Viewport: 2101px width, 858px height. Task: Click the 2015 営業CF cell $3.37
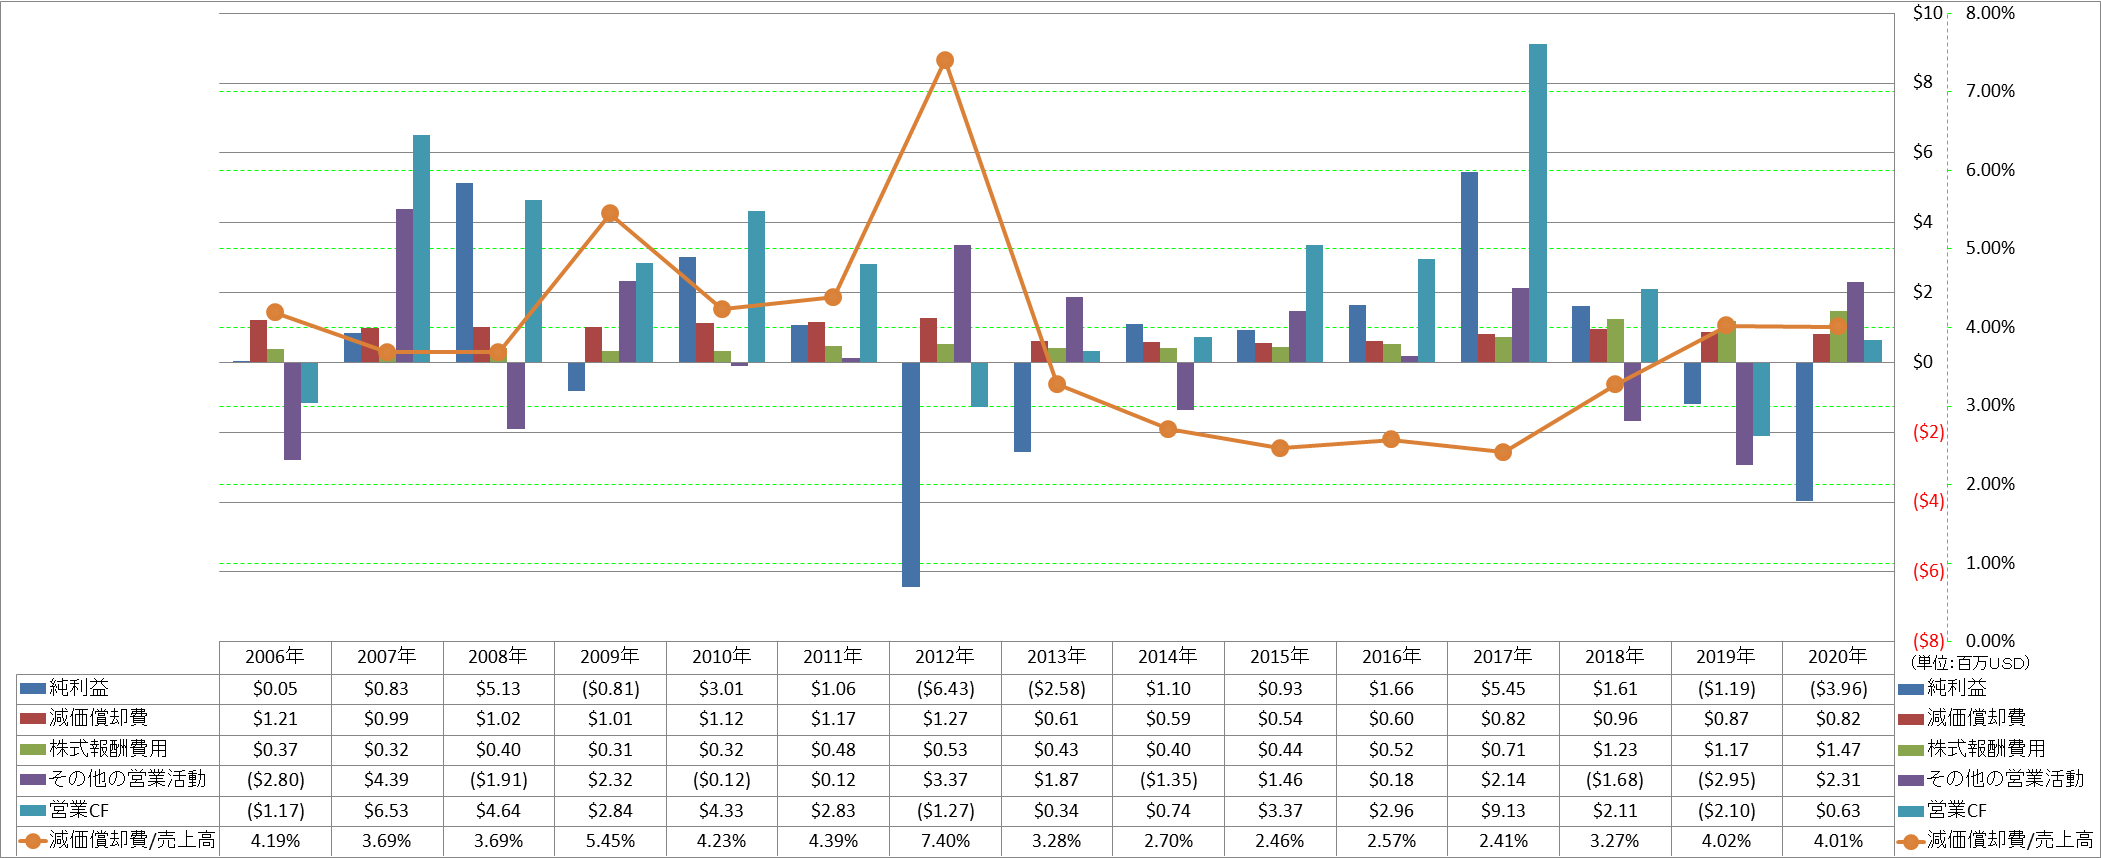[x=1280, y=811]
